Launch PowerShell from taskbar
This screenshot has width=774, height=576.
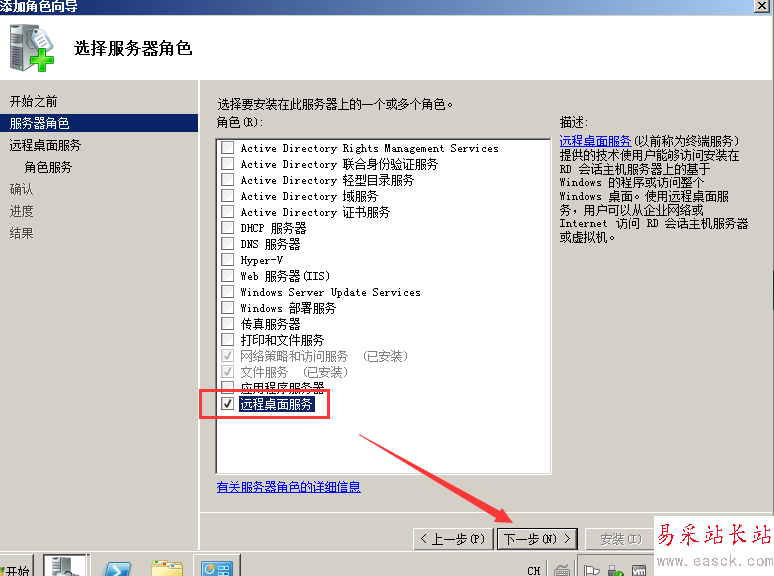(x=117, y=568)
